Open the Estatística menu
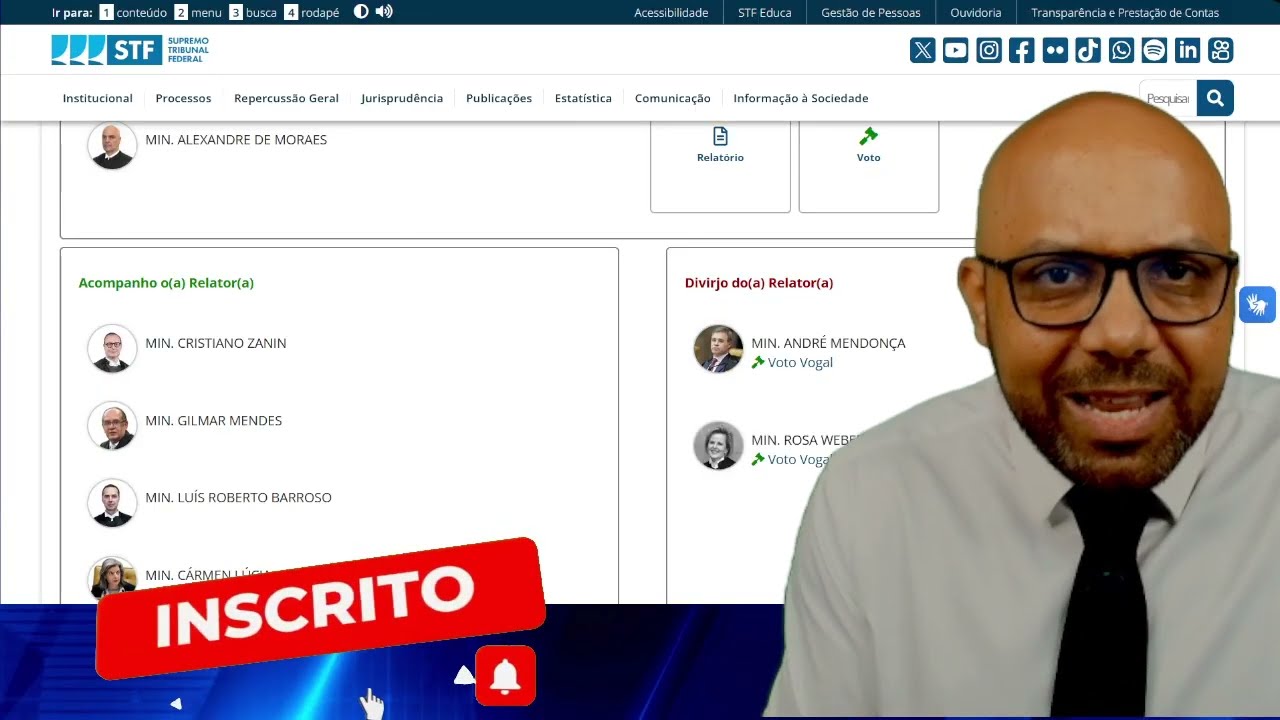 tap(583, 98)
